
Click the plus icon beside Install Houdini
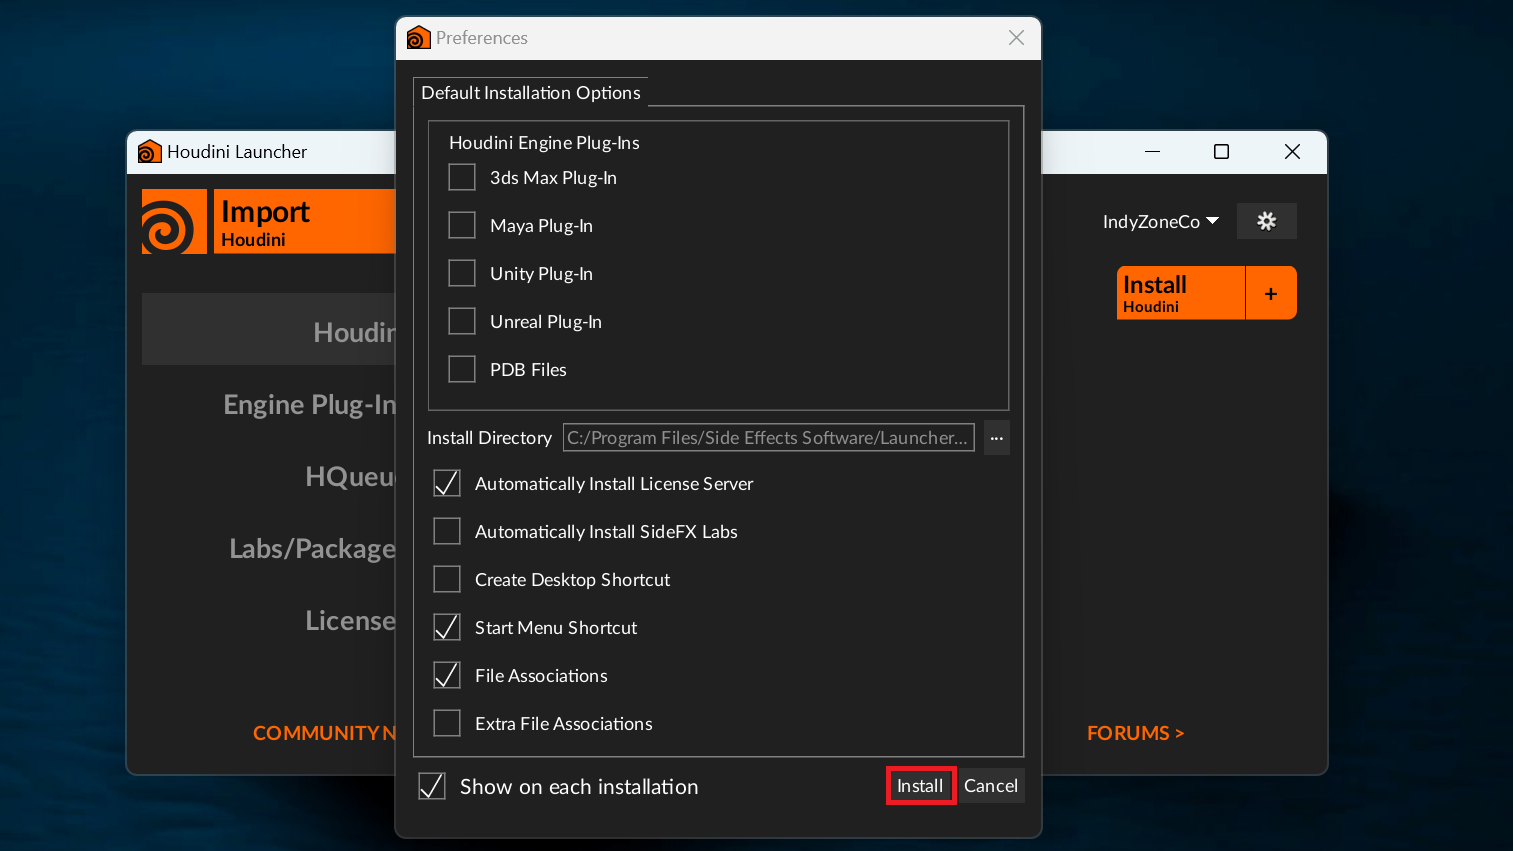[x=1271, y=293]
